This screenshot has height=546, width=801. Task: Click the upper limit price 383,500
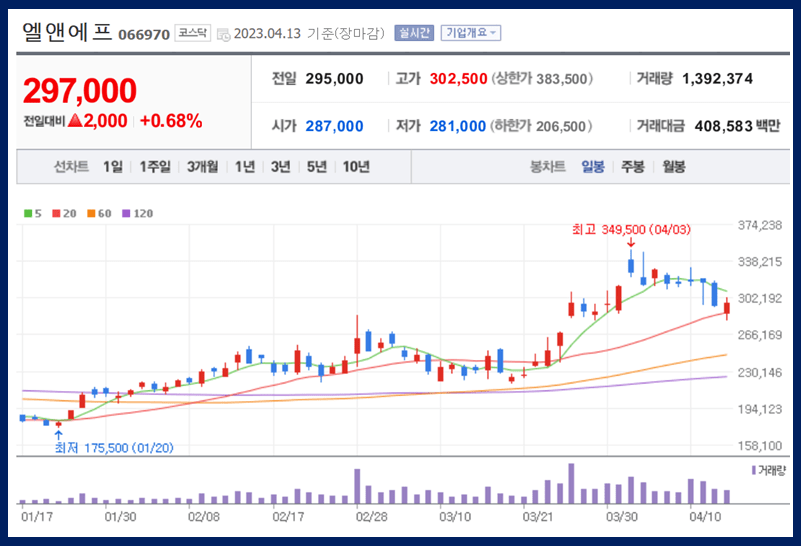click(562, 79)
